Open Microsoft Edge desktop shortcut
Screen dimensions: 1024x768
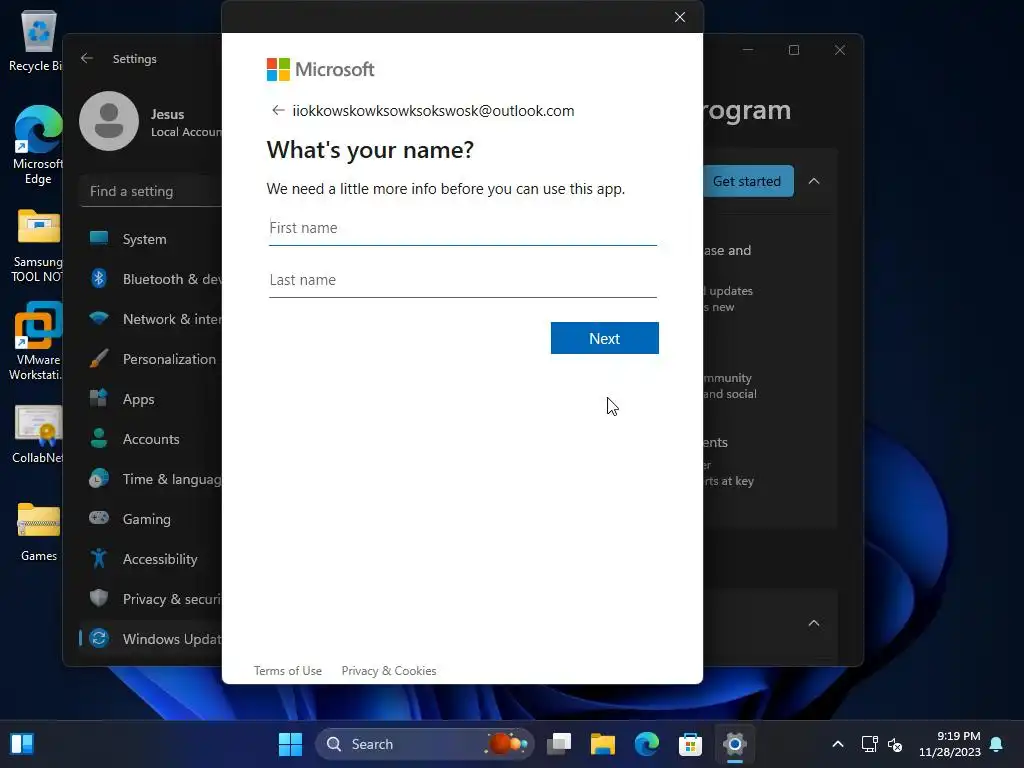38,145
